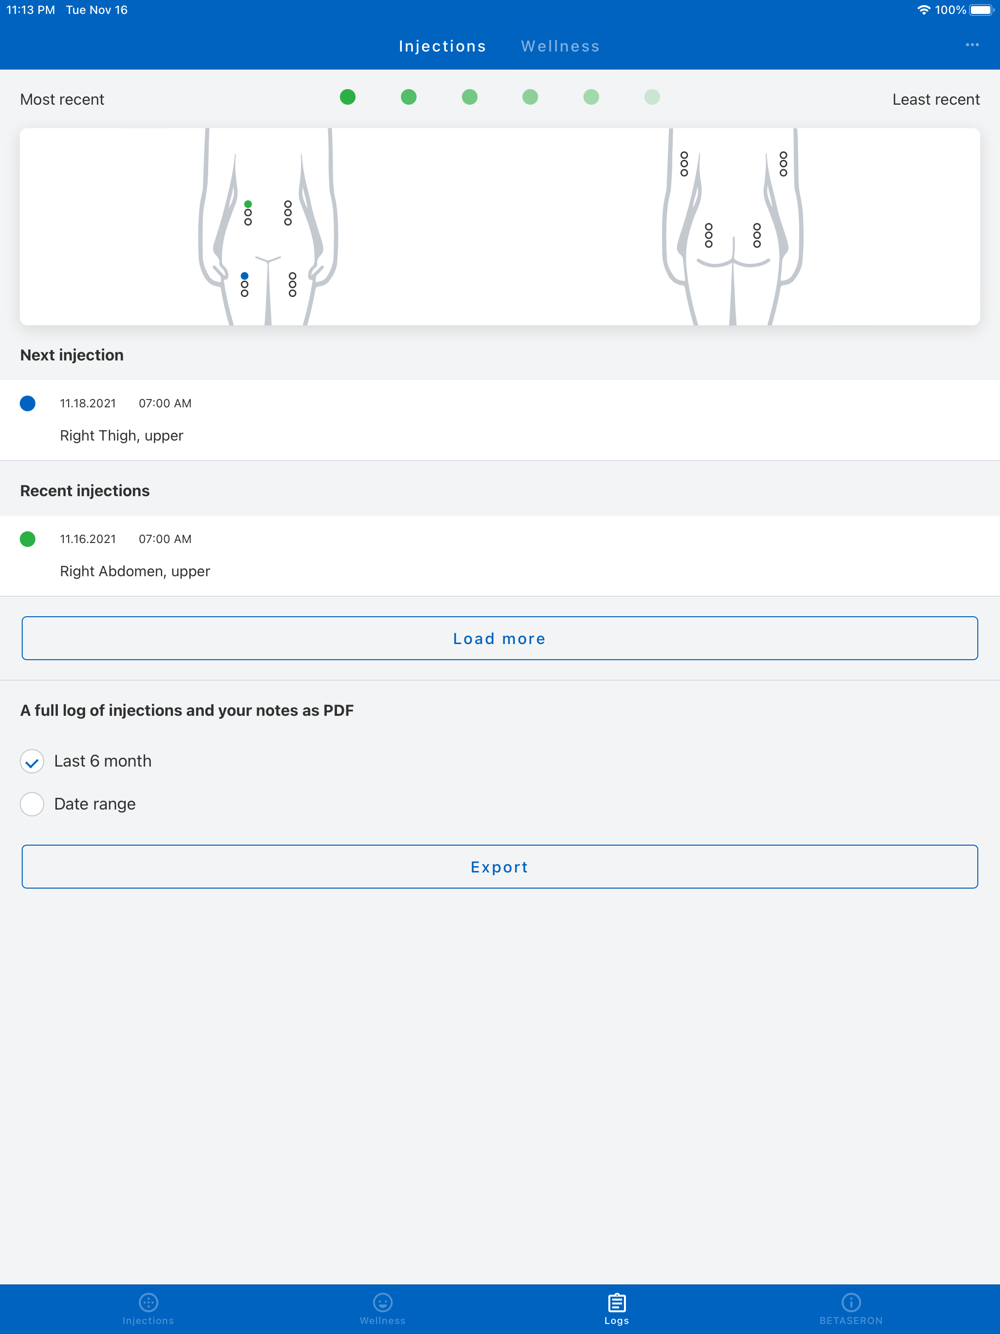Viewport: 1000px width, 1334px height.
Task: Click the lightest green least-recent legend dot
Action: coord(652,97)
